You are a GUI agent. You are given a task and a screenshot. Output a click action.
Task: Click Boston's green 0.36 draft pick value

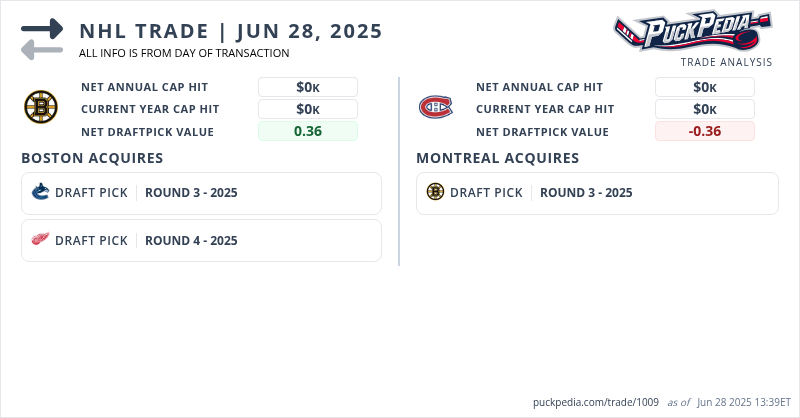(308, 131)
